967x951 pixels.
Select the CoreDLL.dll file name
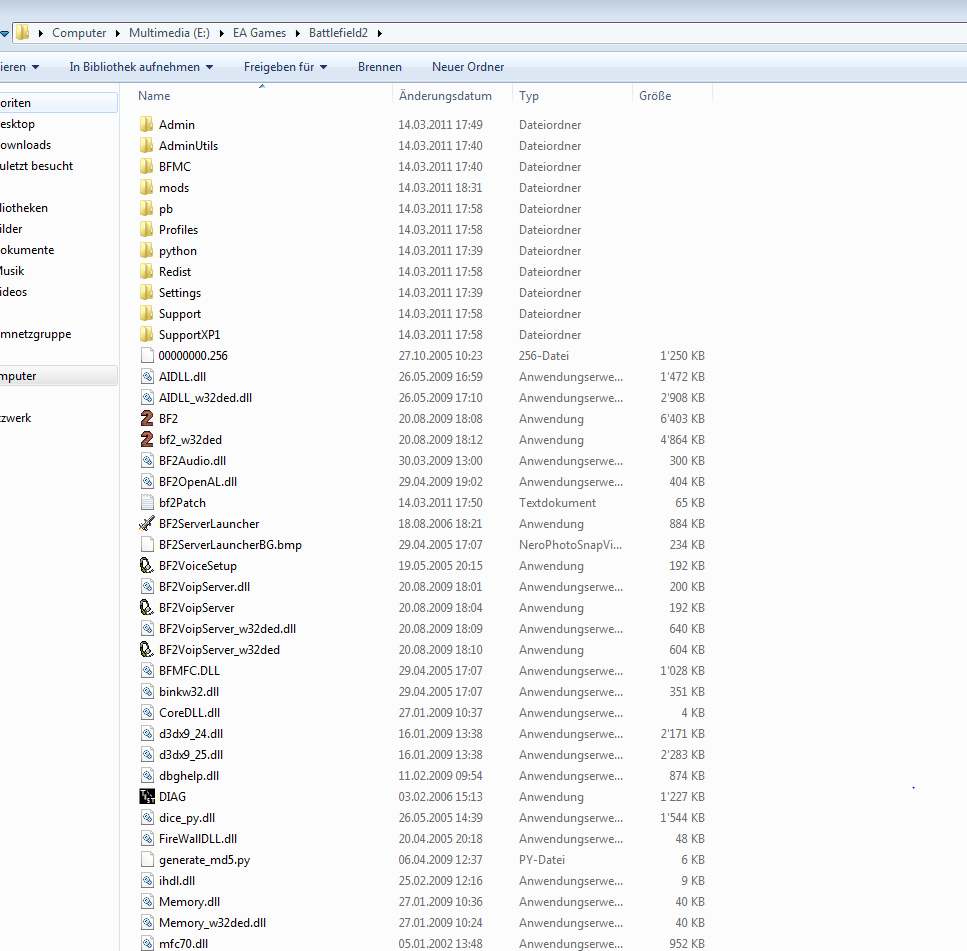point(189,712)
